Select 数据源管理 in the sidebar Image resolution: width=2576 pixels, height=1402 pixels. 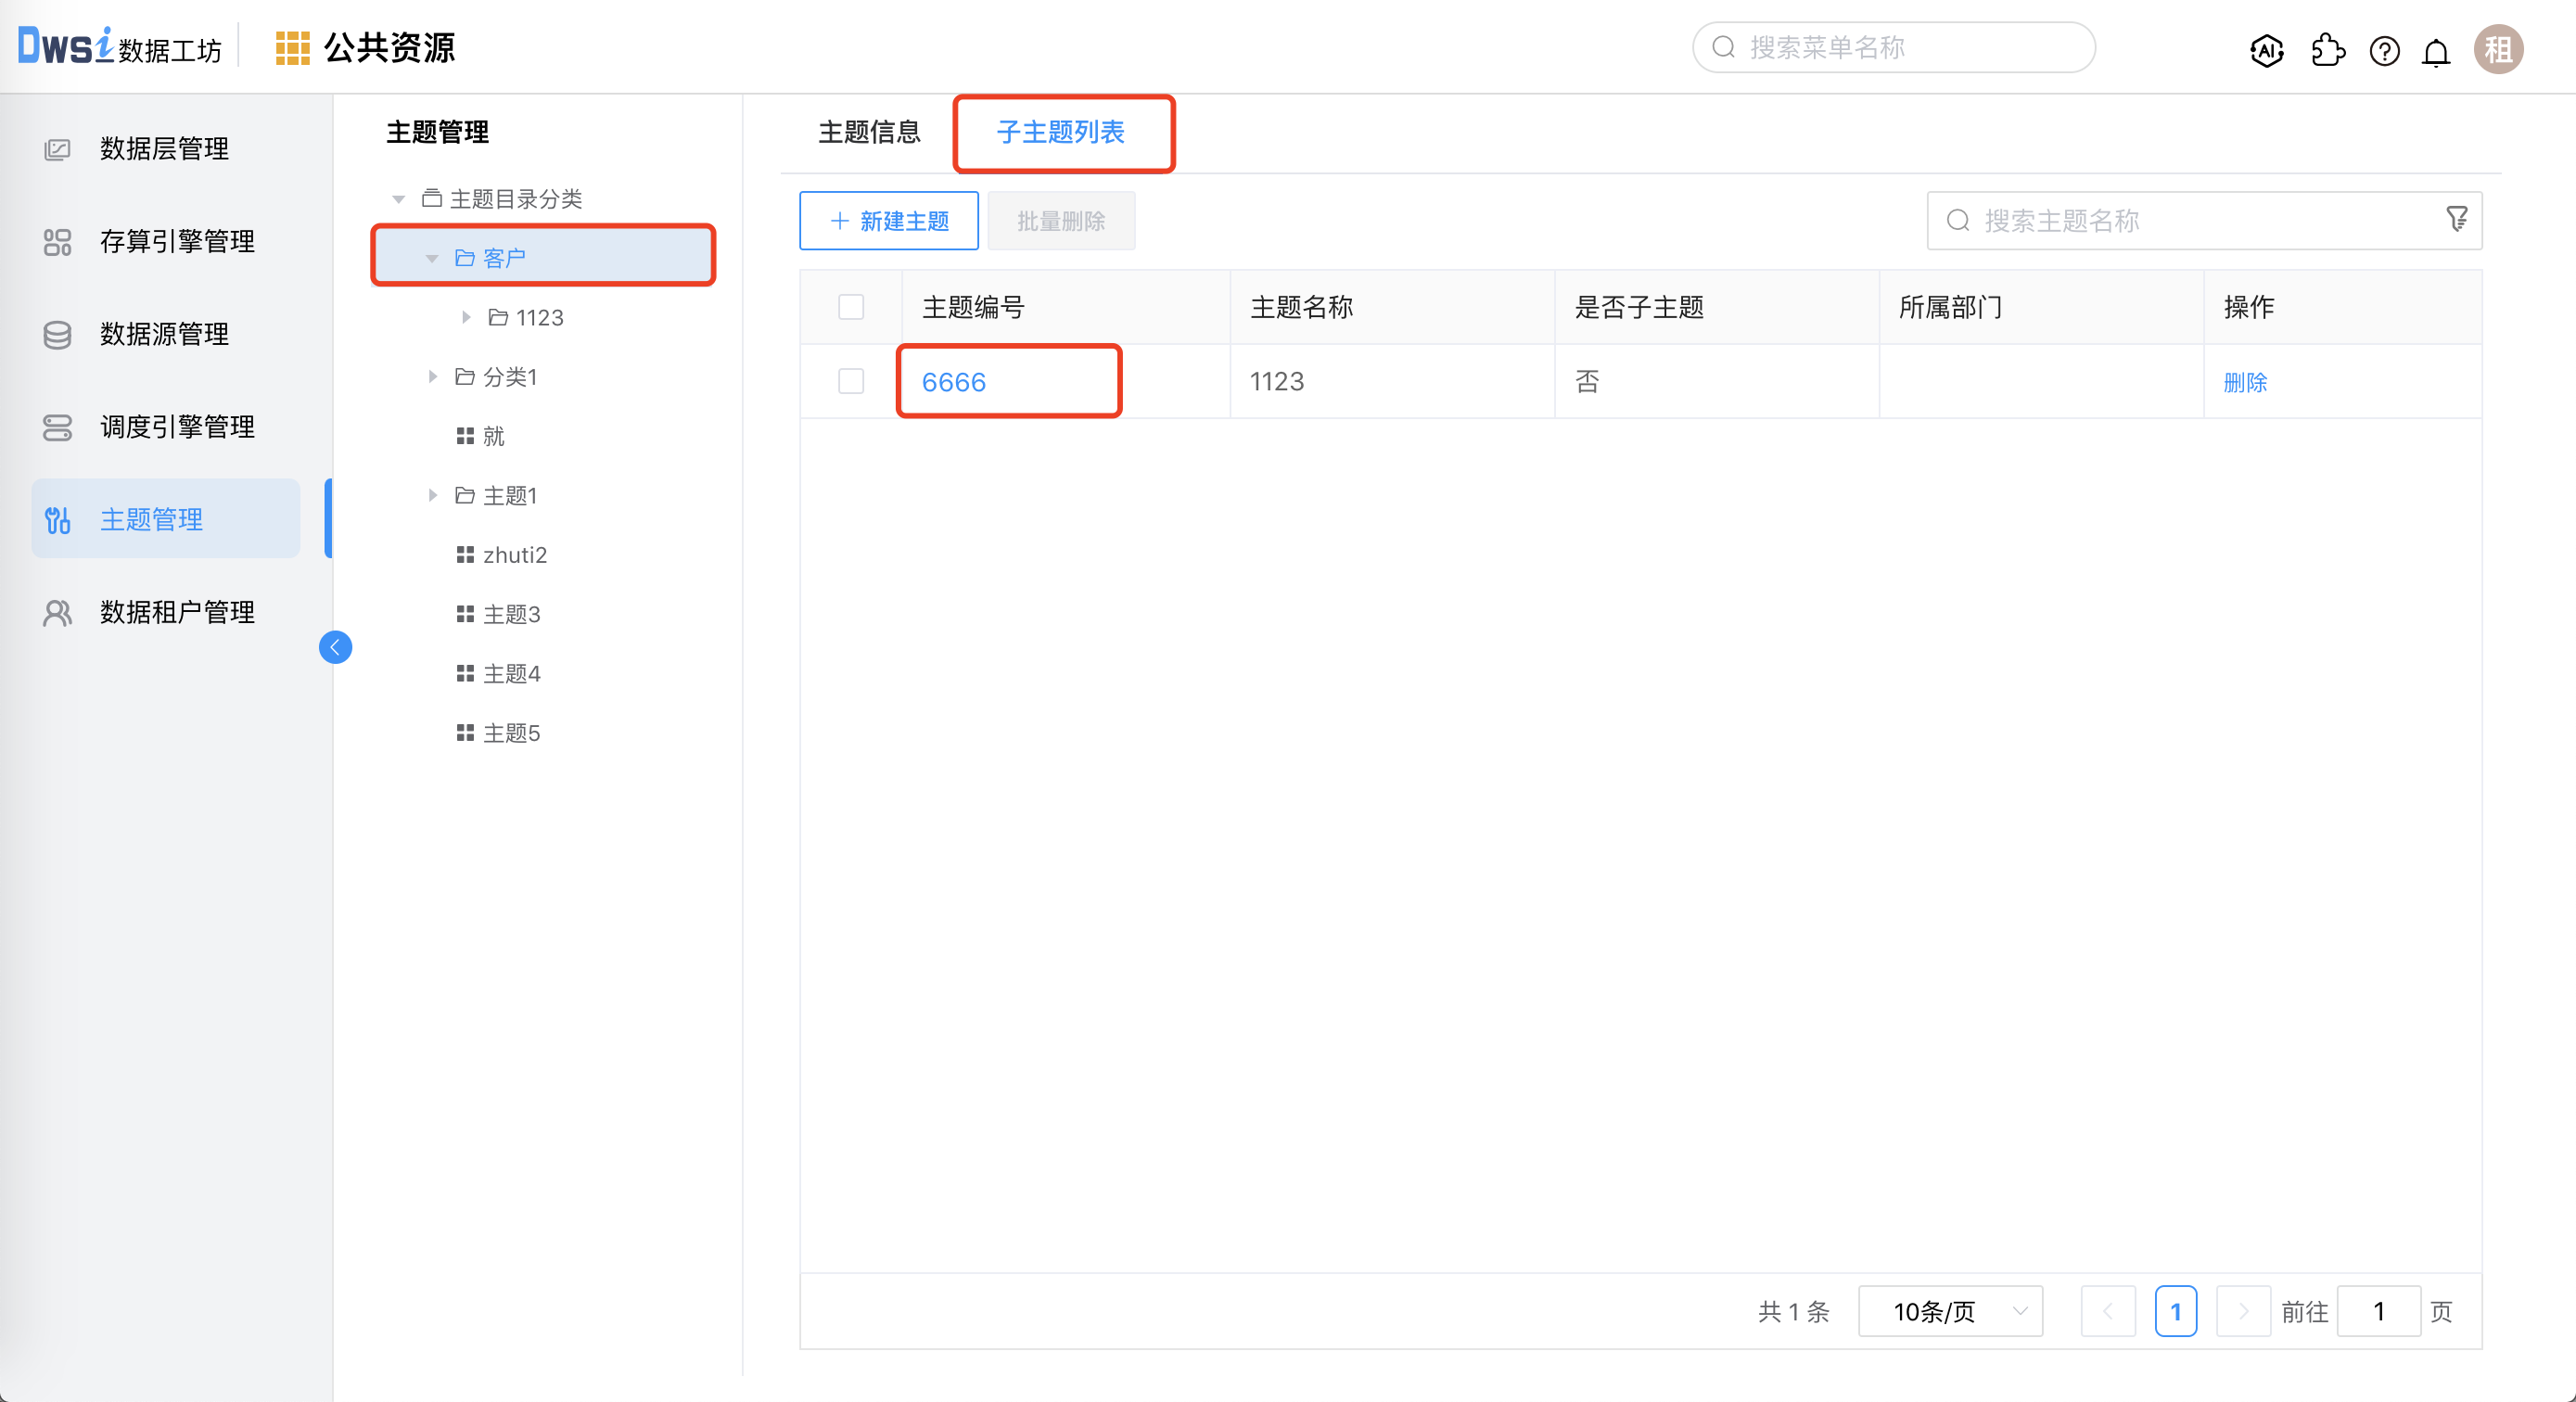165,334
